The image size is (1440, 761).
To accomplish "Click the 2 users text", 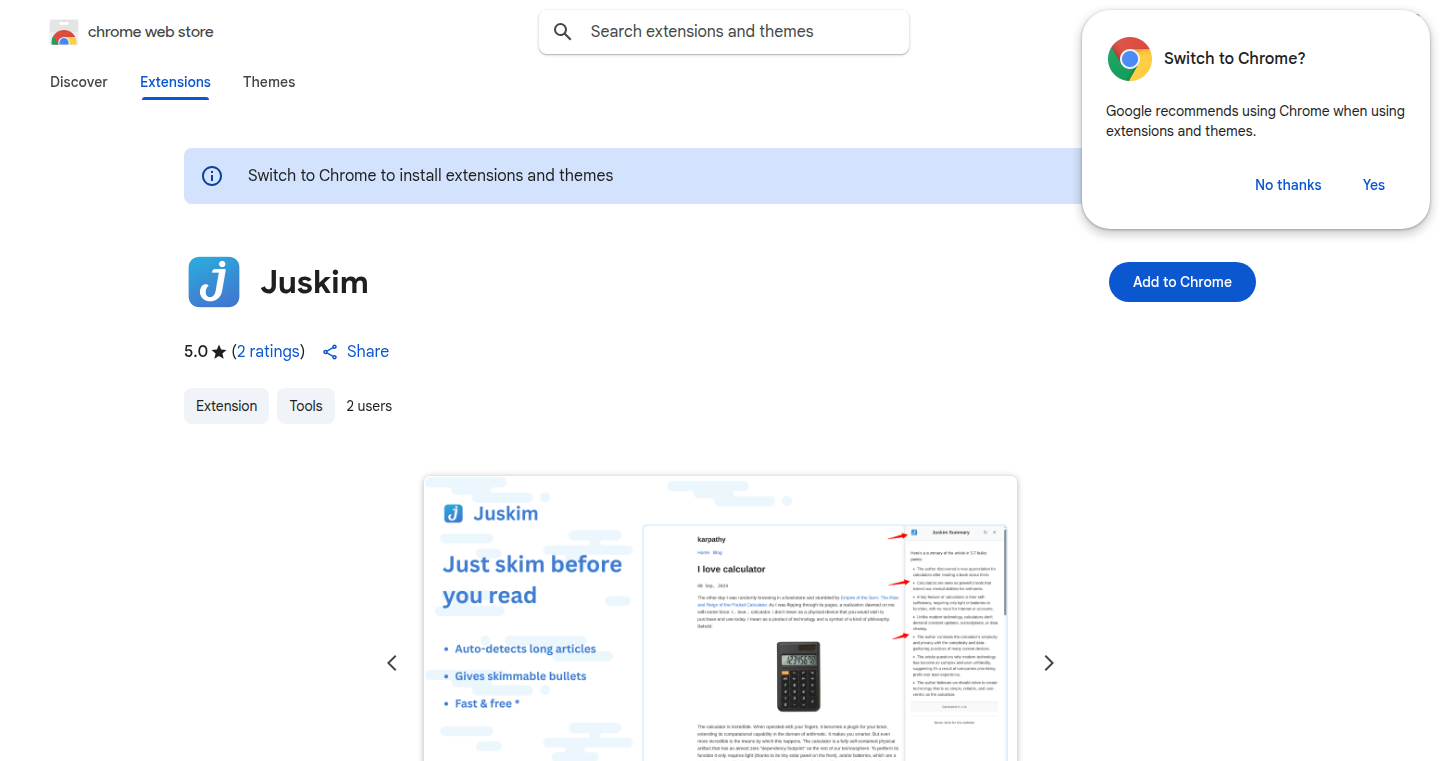I will pyautogui.click(x=369, y=406).
